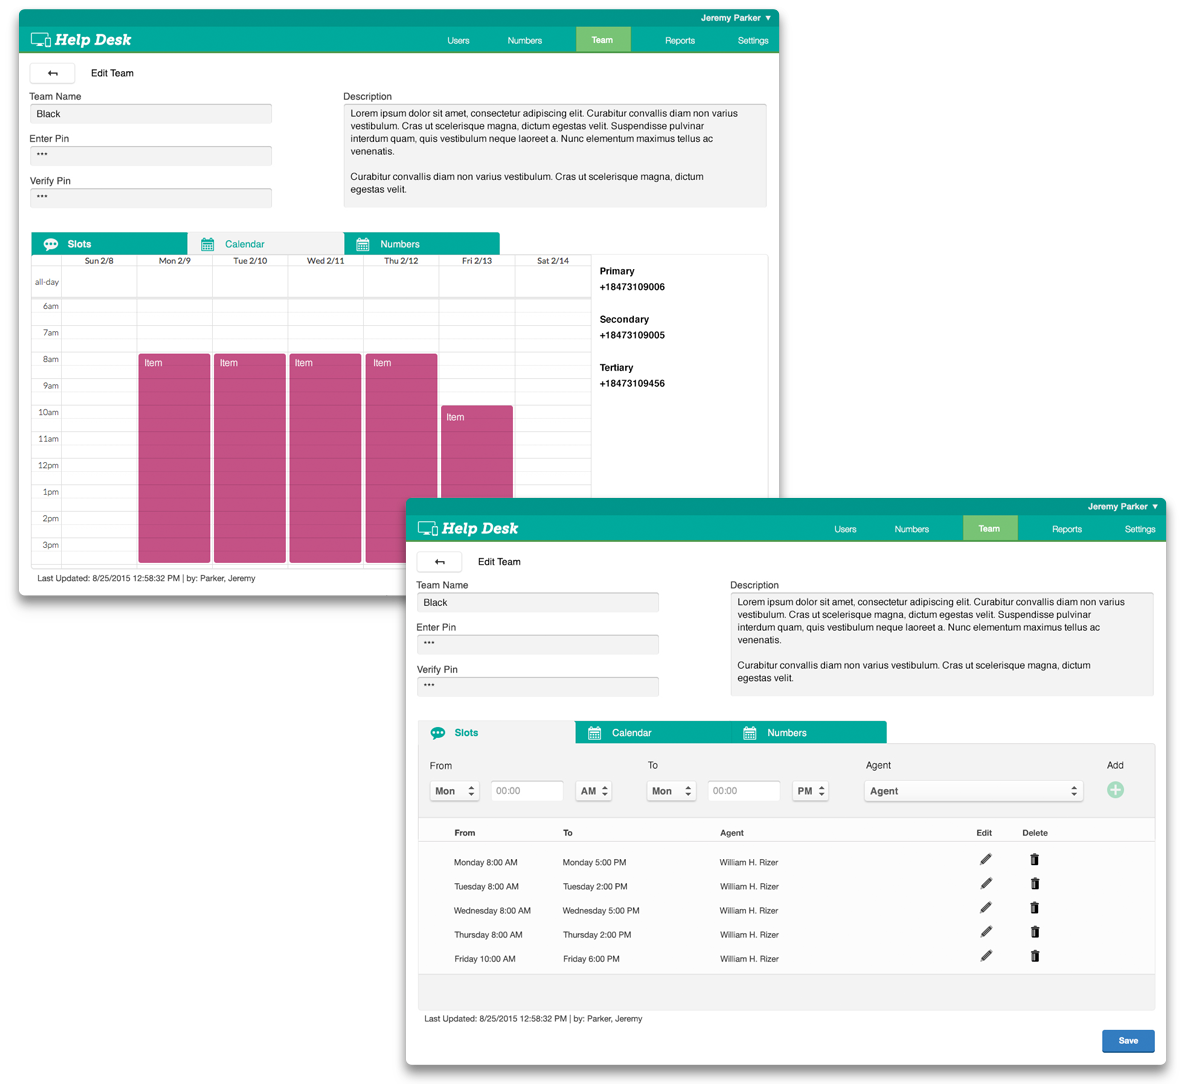The image size is (1188, 1084).
Task: Open the To day dropdown showing Mon
Action: pos(671,791)
